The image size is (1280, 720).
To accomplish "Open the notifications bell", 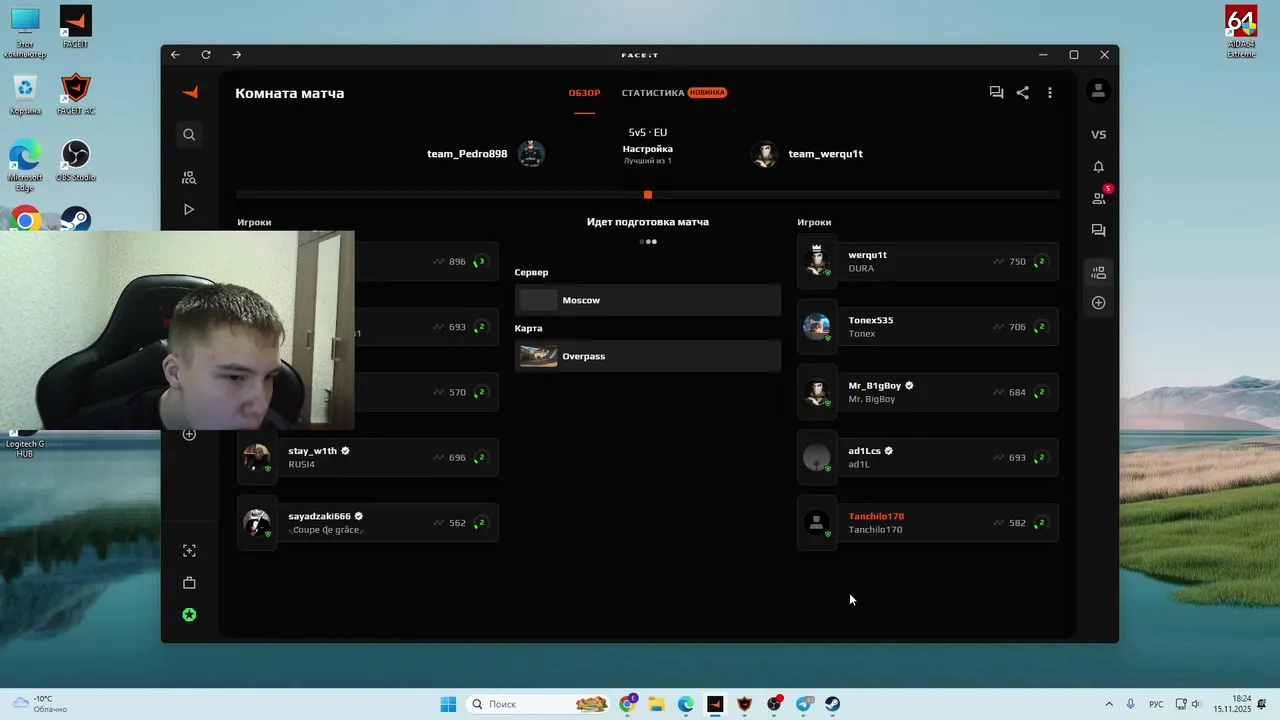I will click(x=1098, y=166).
